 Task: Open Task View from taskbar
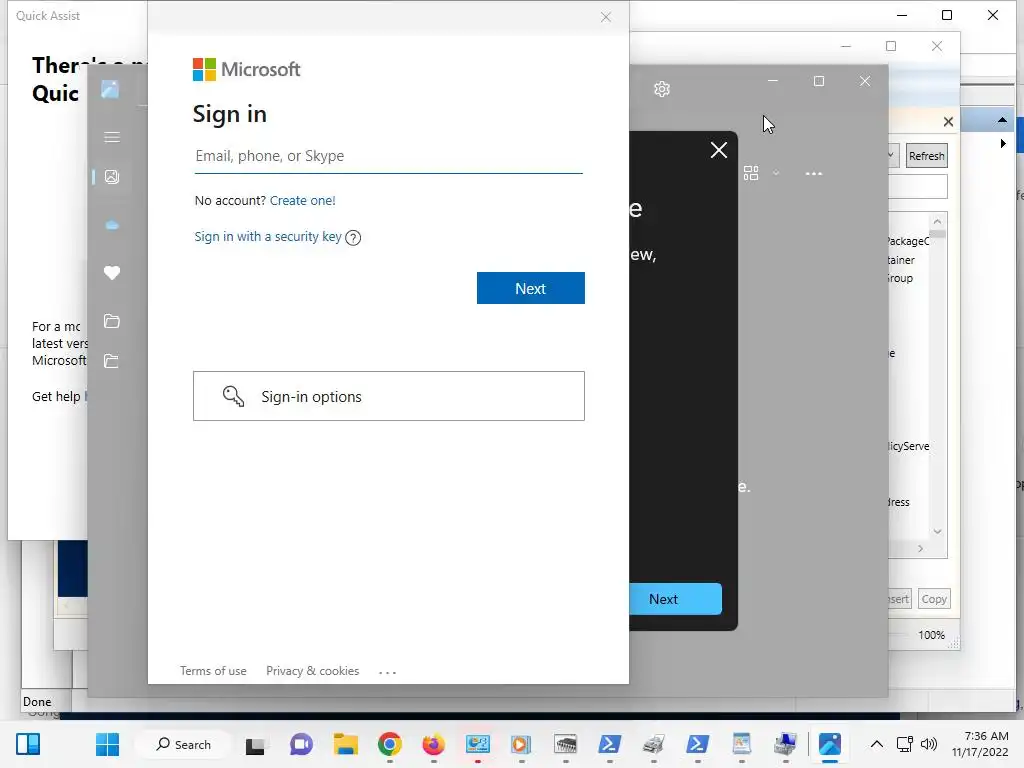coord(255,744)
